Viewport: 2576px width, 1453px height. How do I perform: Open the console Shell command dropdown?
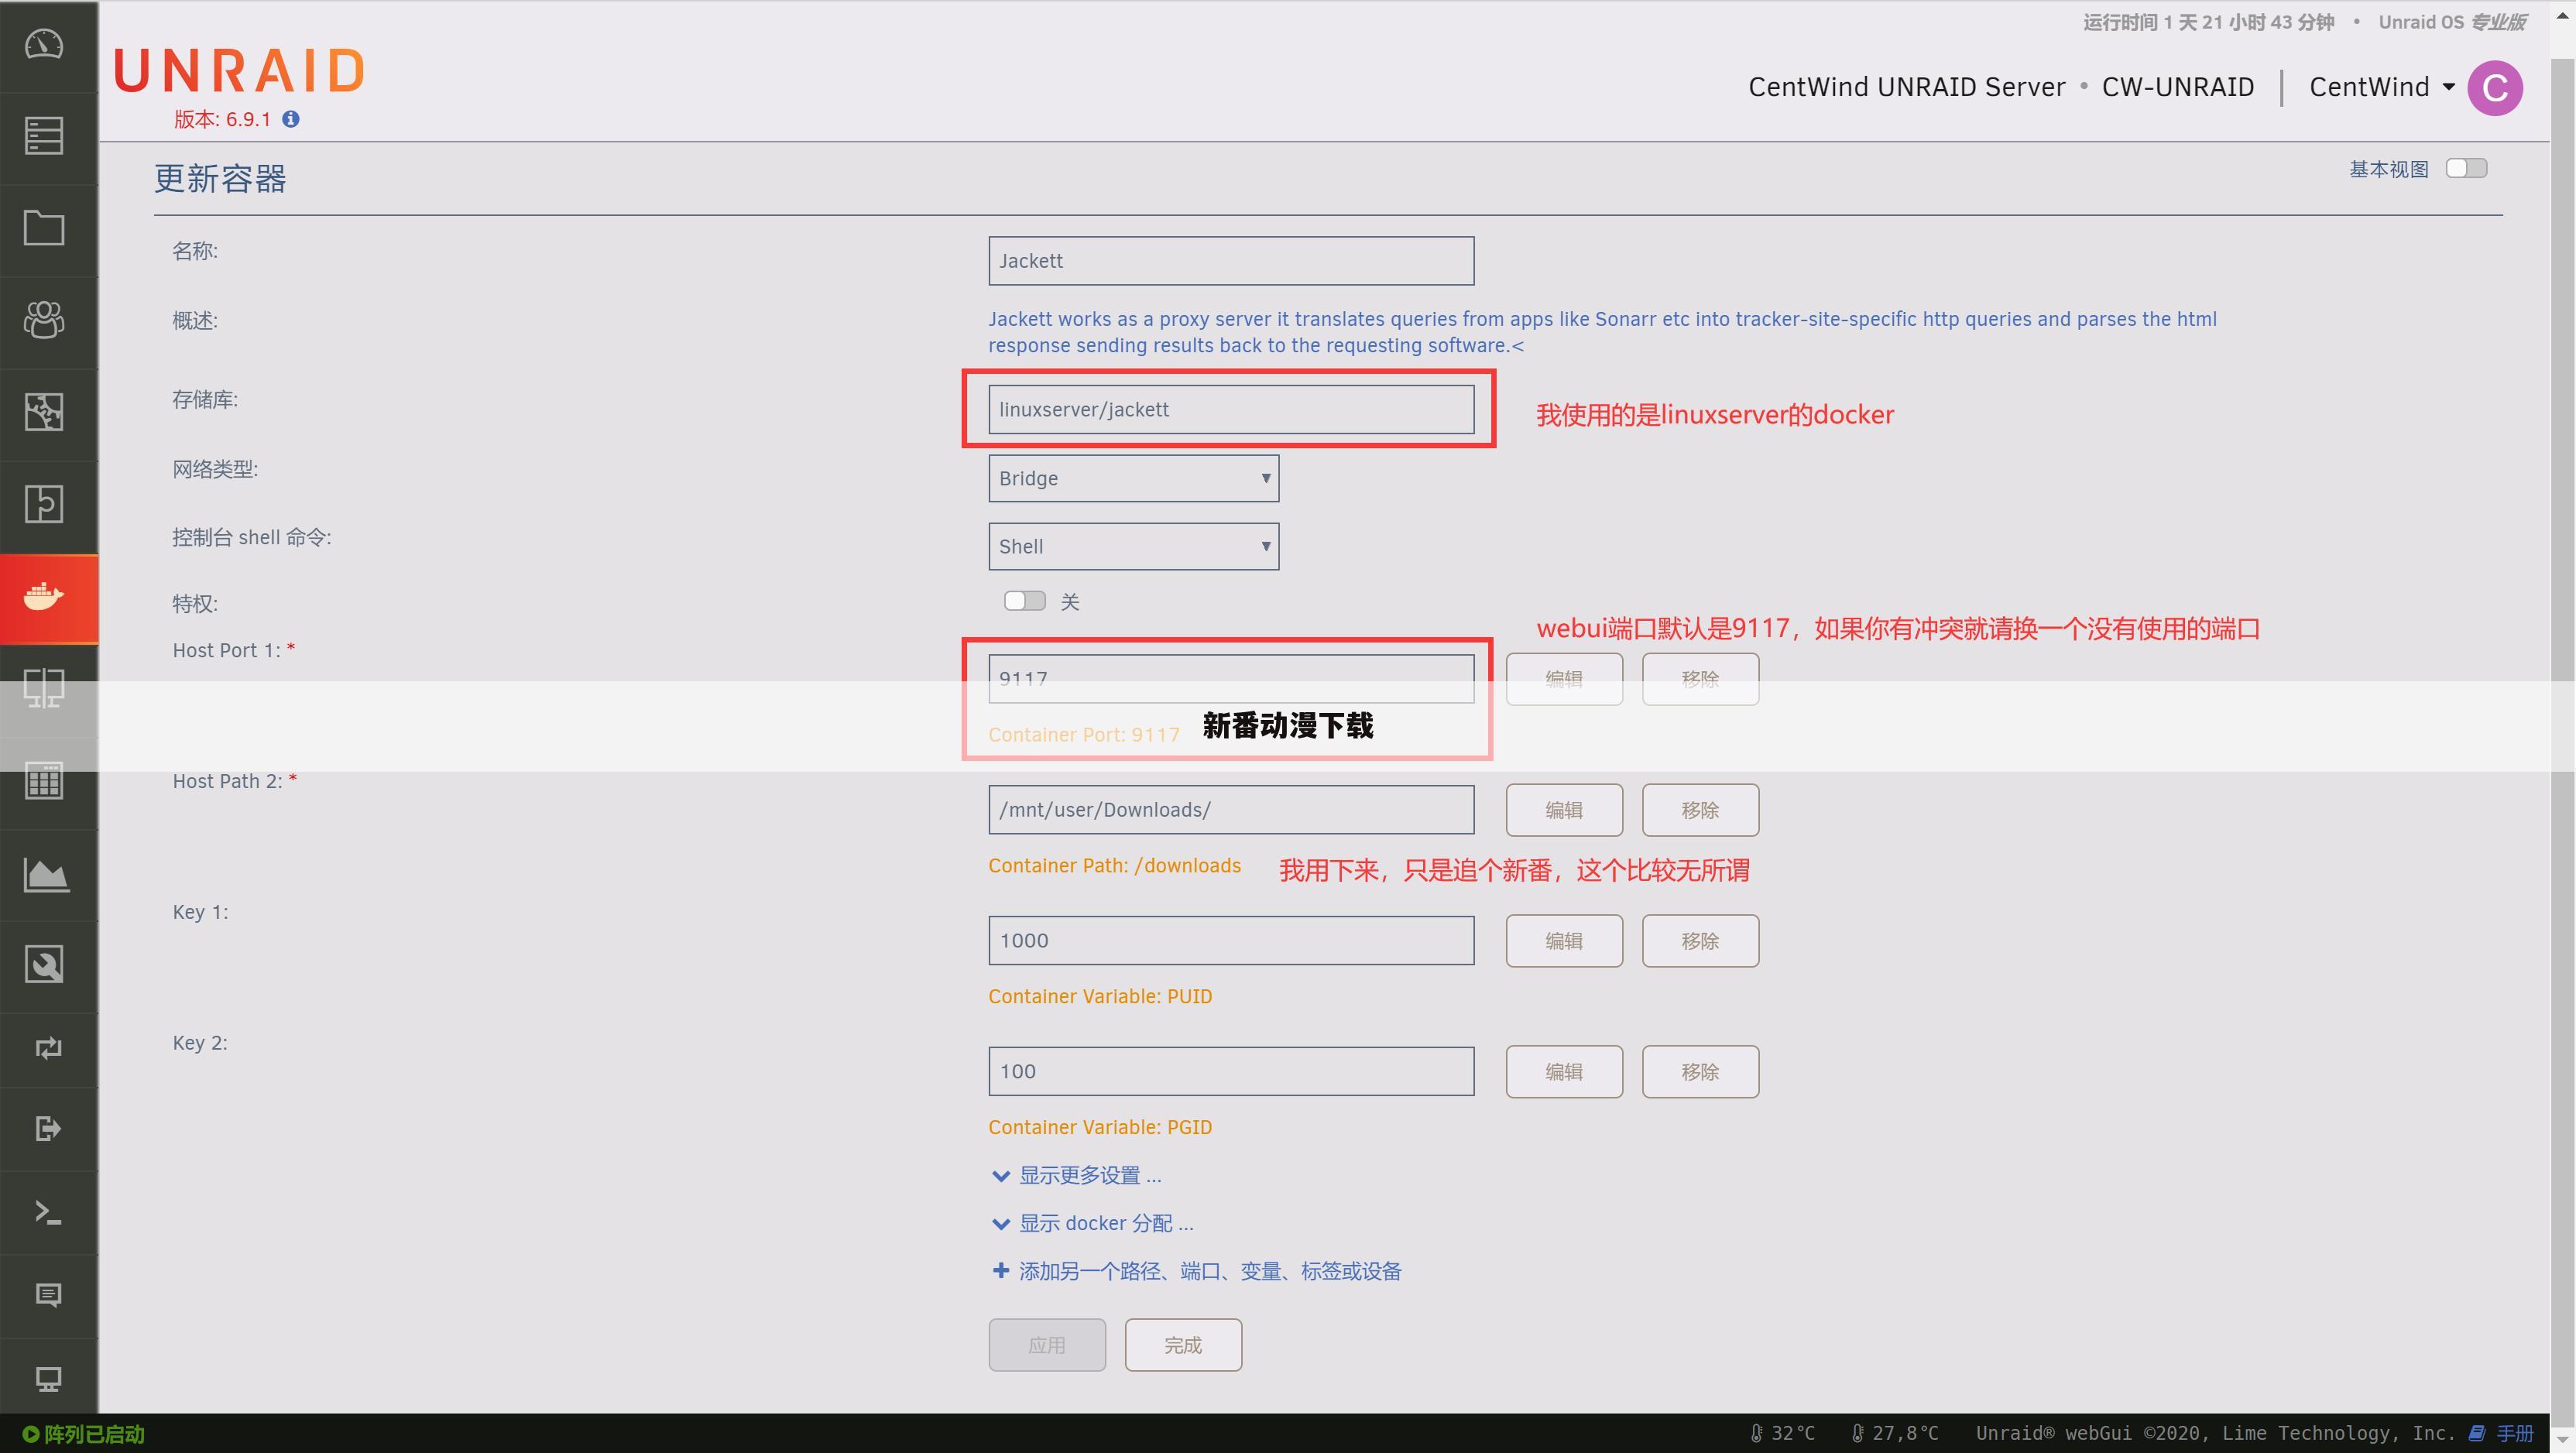point(1133,546)
